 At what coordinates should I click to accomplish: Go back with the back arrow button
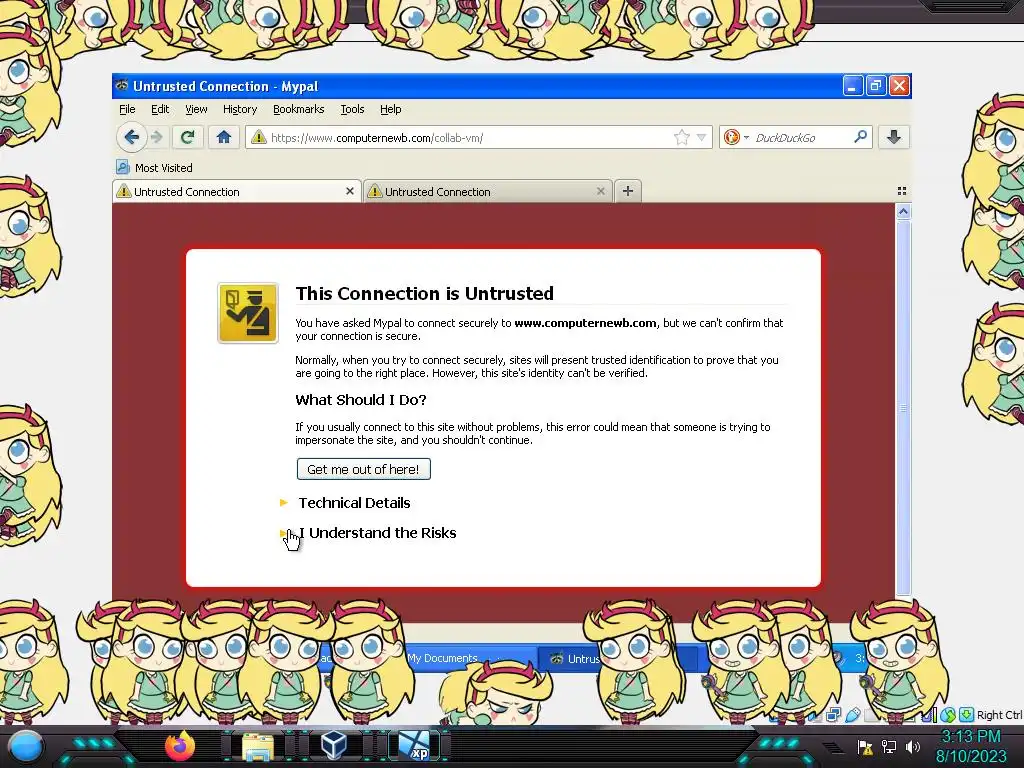pos(131,137)
